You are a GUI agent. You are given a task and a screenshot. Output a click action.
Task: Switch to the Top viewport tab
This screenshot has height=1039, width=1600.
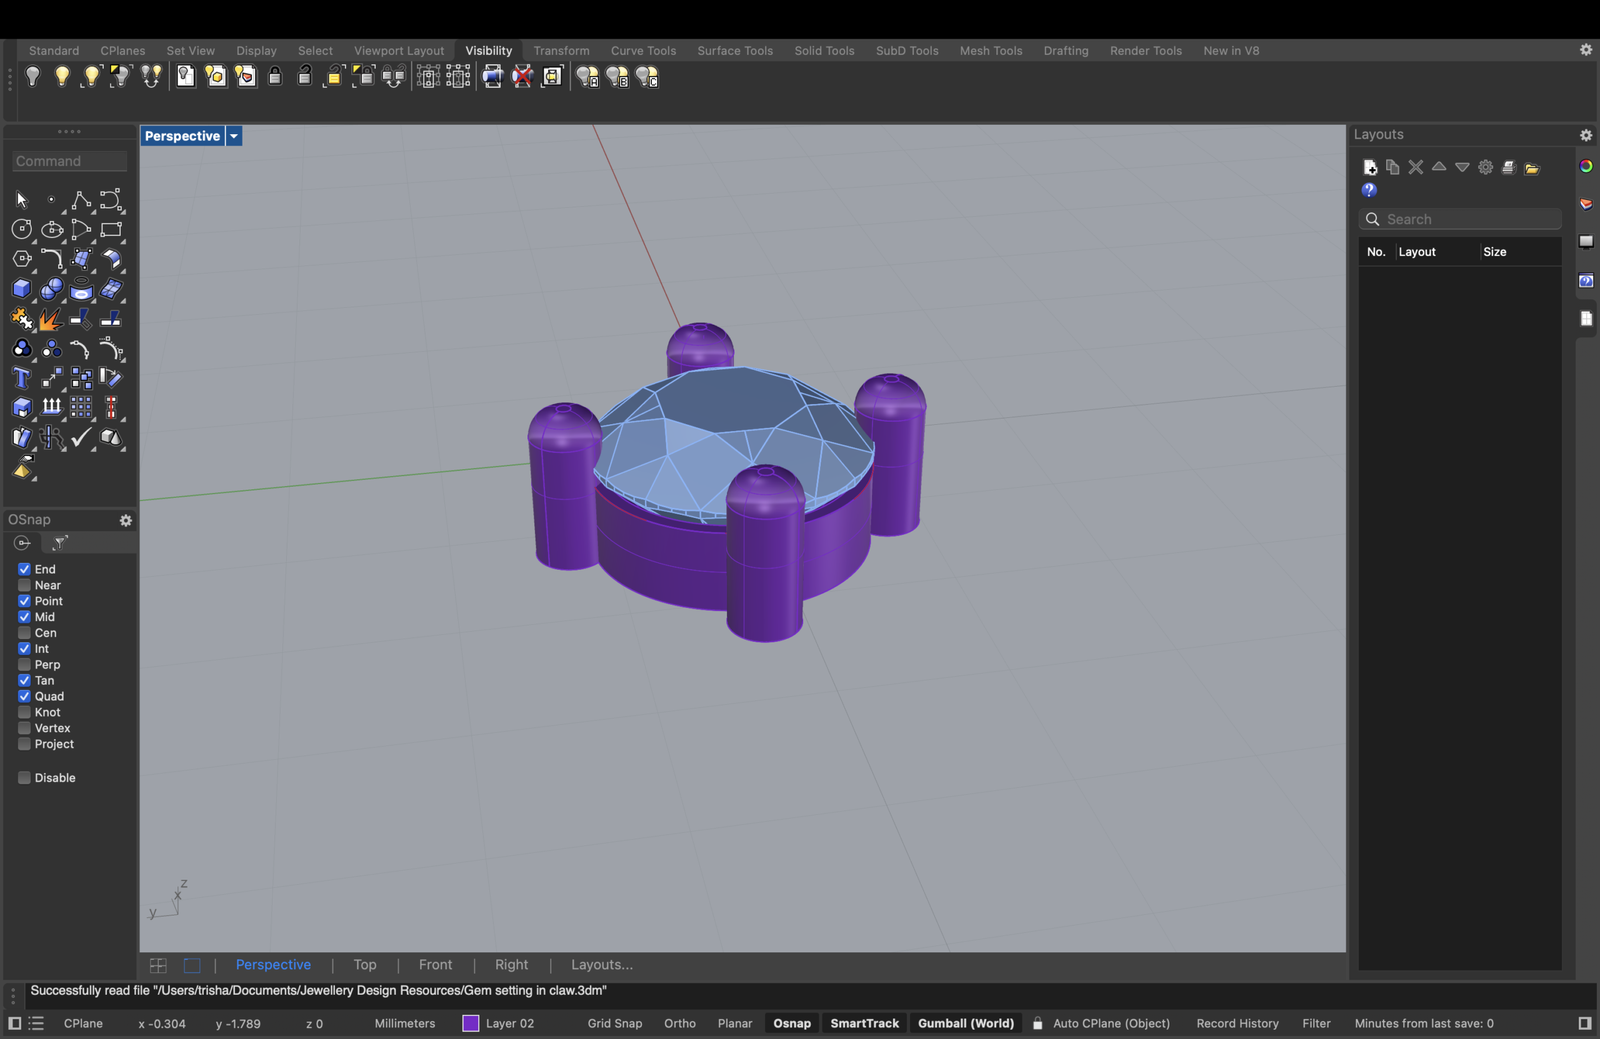[x=365, y=965]
